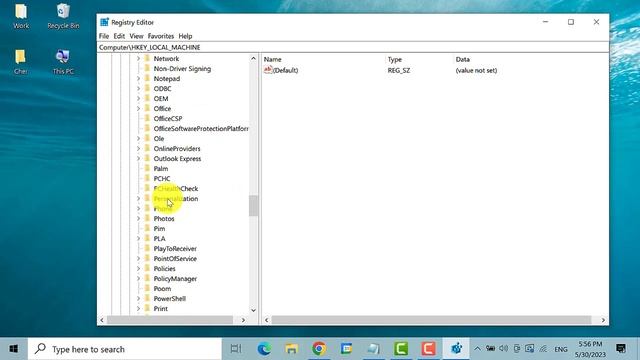The width and height of the screenshot is (640, 360).
Task: Click the Windows Start button
Action: tap(13, 349)
